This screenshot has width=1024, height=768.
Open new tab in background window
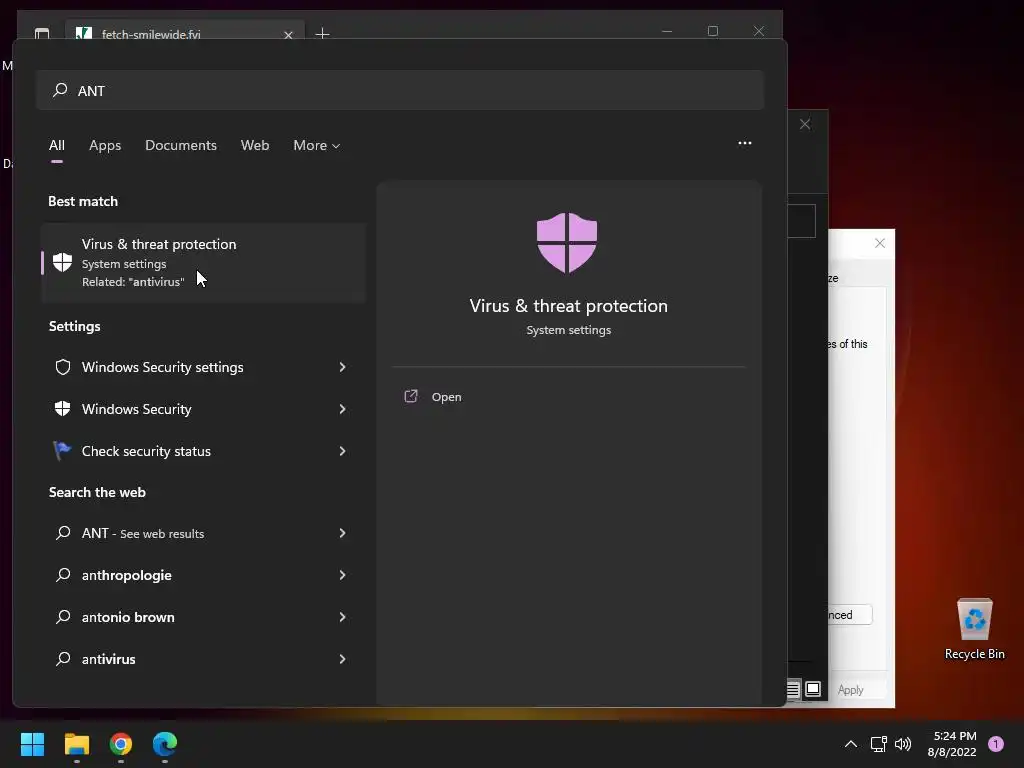322,33
